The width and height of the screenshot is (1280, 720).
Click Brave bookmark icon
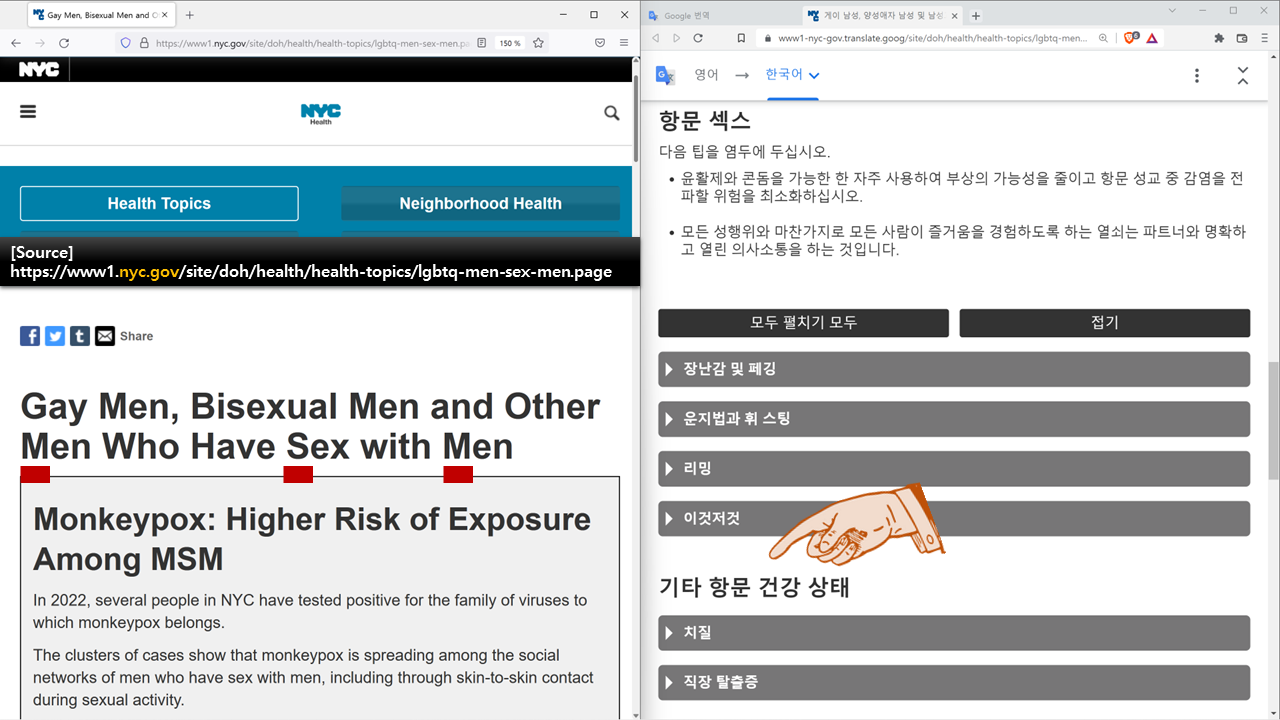click(x=741, y=38)
